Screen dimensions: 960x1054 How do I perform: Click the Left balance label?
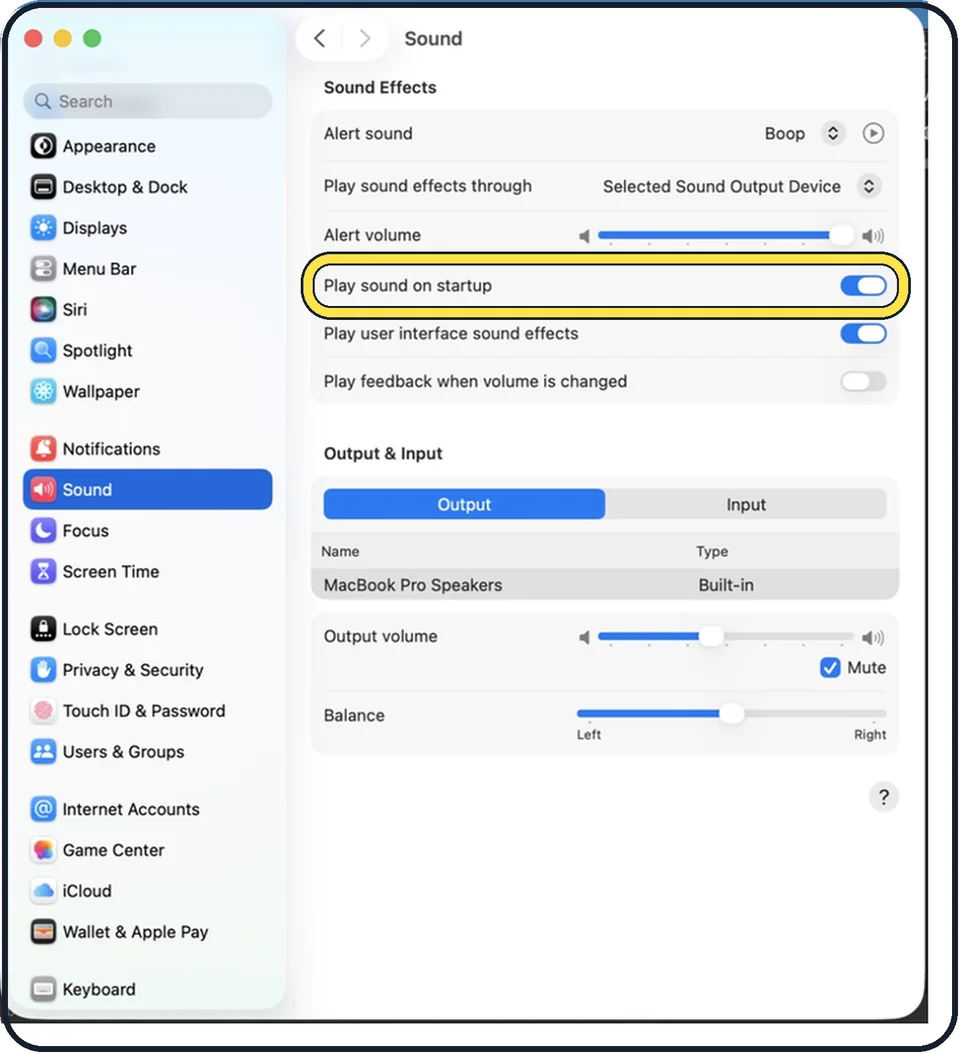point(588,735)
